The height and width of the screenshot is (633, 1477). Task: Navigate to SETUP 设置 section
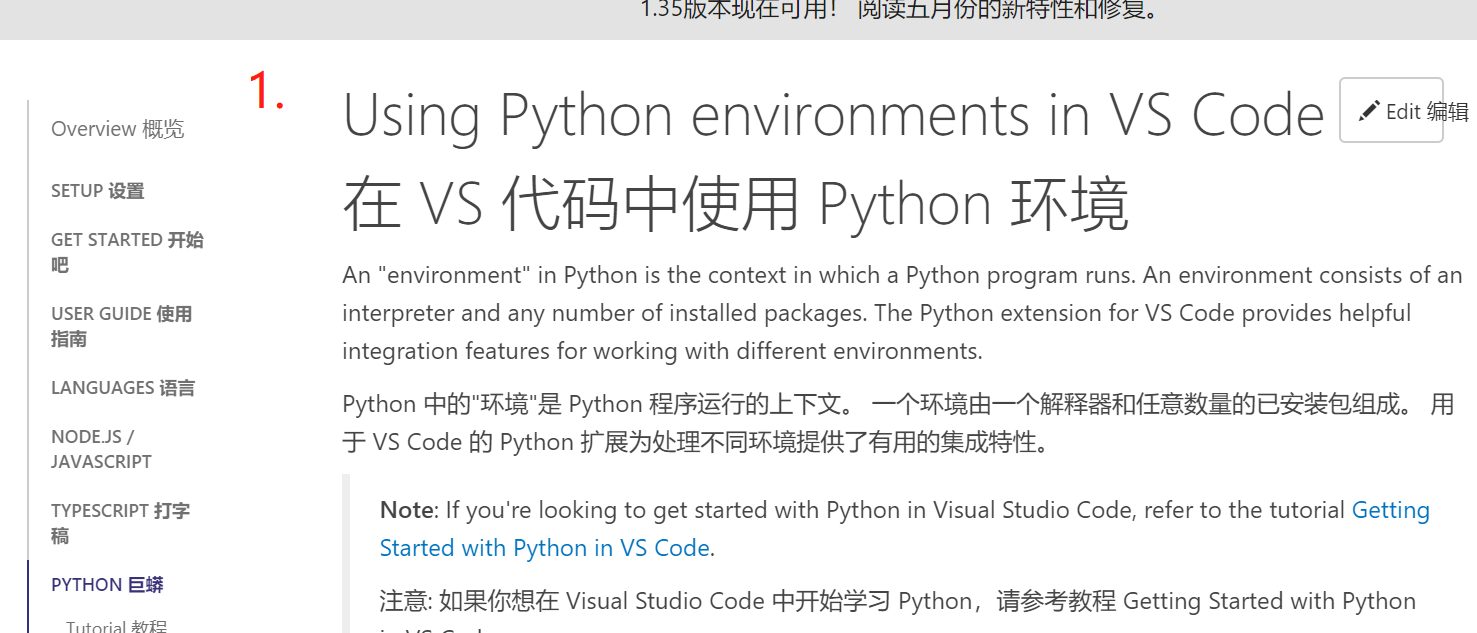[97, 190]
